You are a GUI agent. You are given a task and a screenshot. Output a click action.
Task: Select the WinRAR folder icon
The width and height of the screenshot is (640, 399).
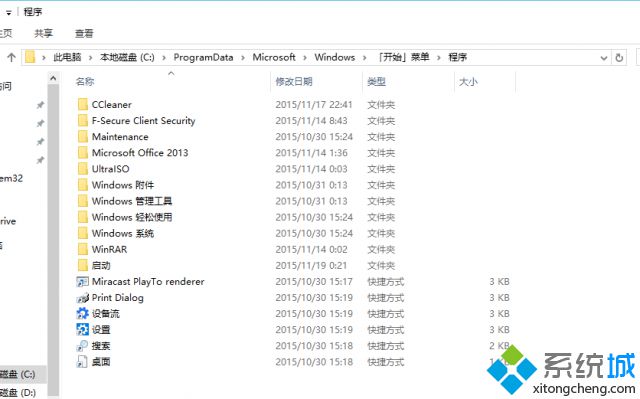pos(82,249)
